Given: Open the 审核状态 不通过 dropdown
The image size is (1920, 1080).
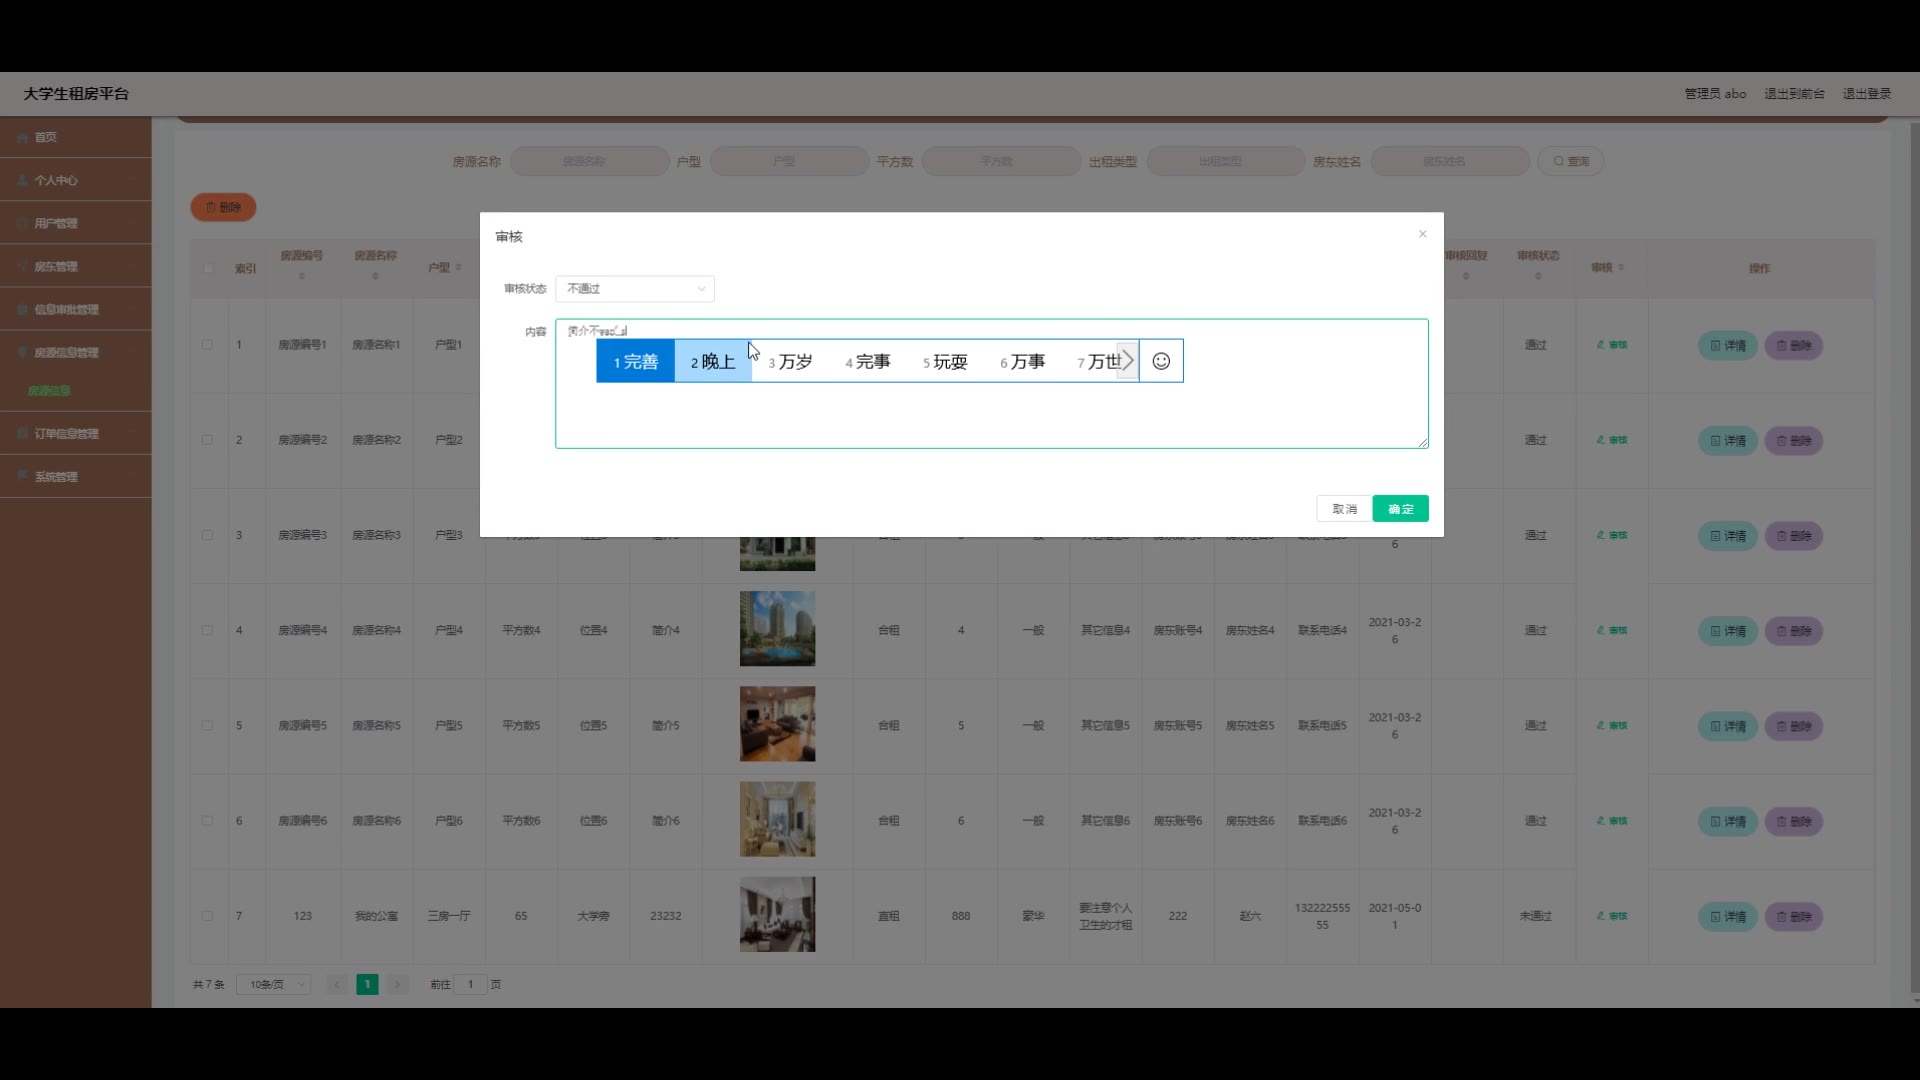Looking at the screenshot, I should (x=634, y=289).
